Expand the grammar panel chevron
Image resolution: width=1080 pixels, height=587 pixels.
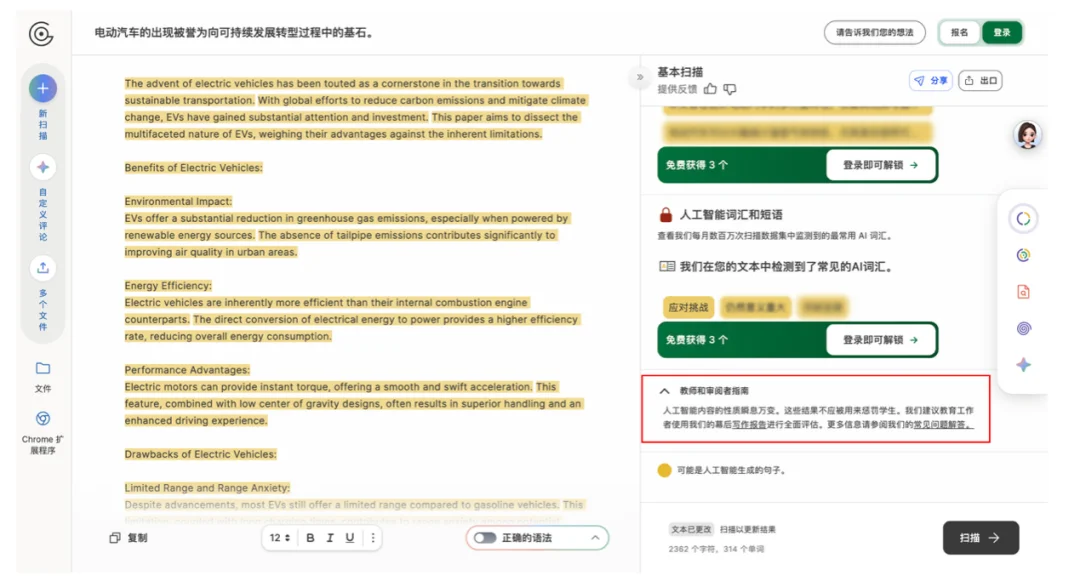tap(596, 537)
